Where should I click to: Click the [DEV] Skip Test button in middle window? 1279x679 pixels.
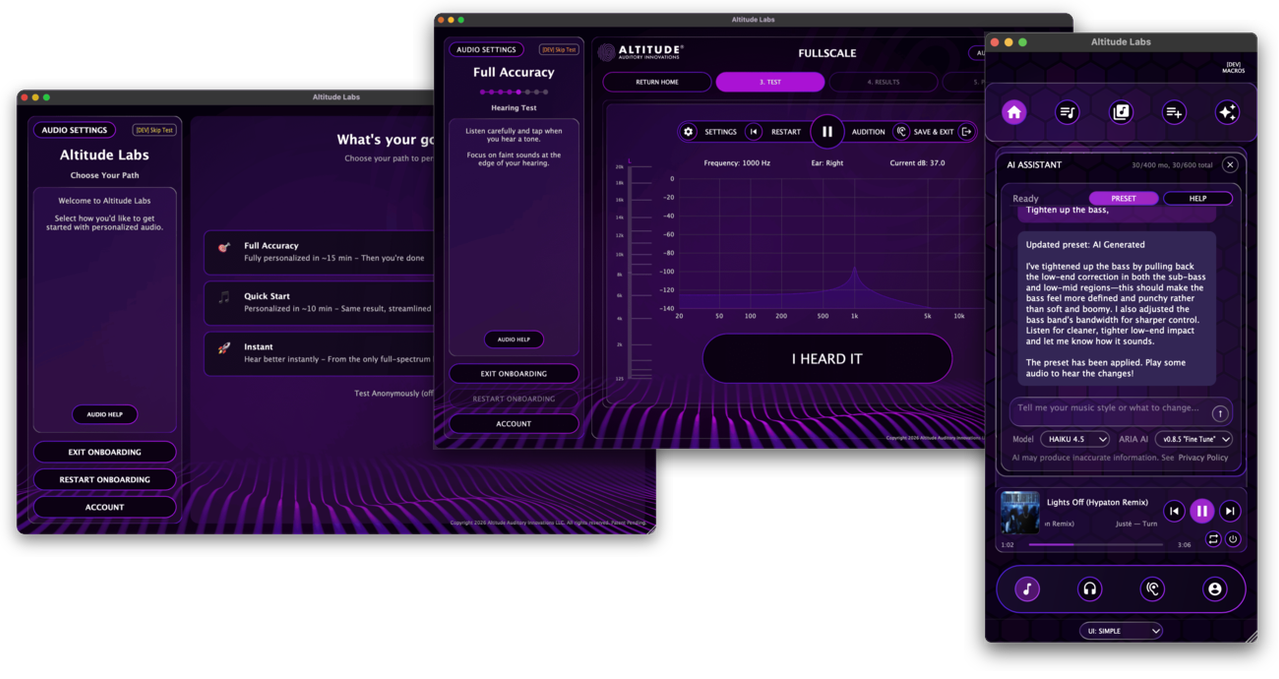point(558,49)
